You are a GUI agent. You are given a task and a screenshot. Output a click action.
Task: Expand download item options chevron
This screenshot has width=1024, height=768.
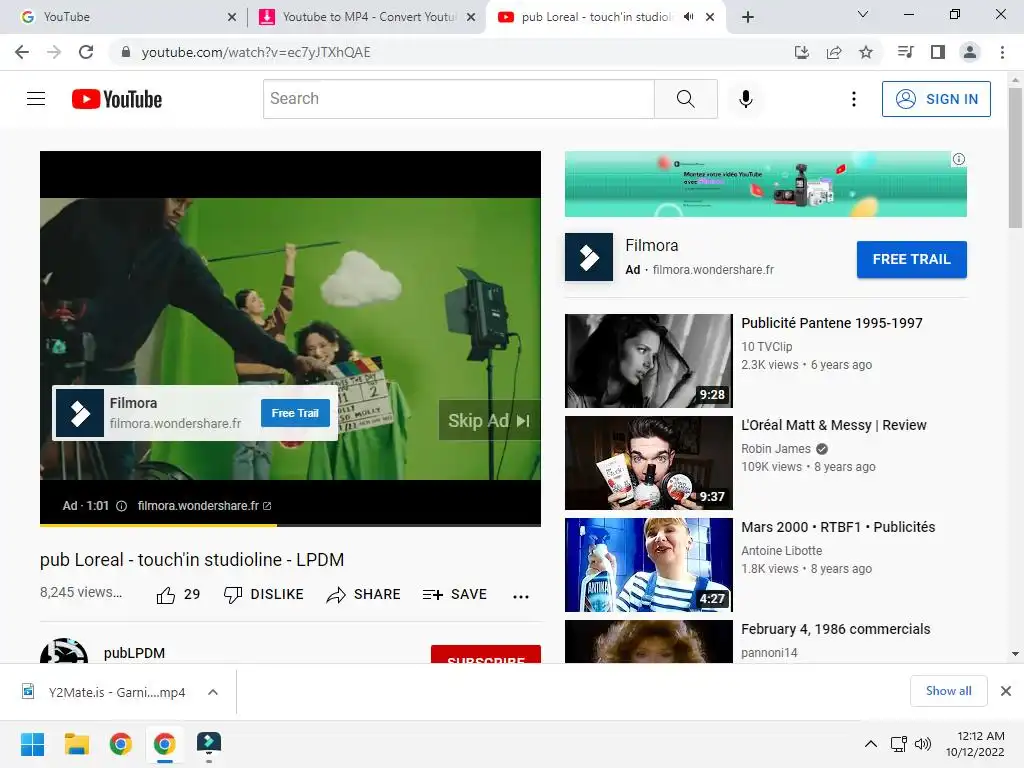click(x=213, y=692)
